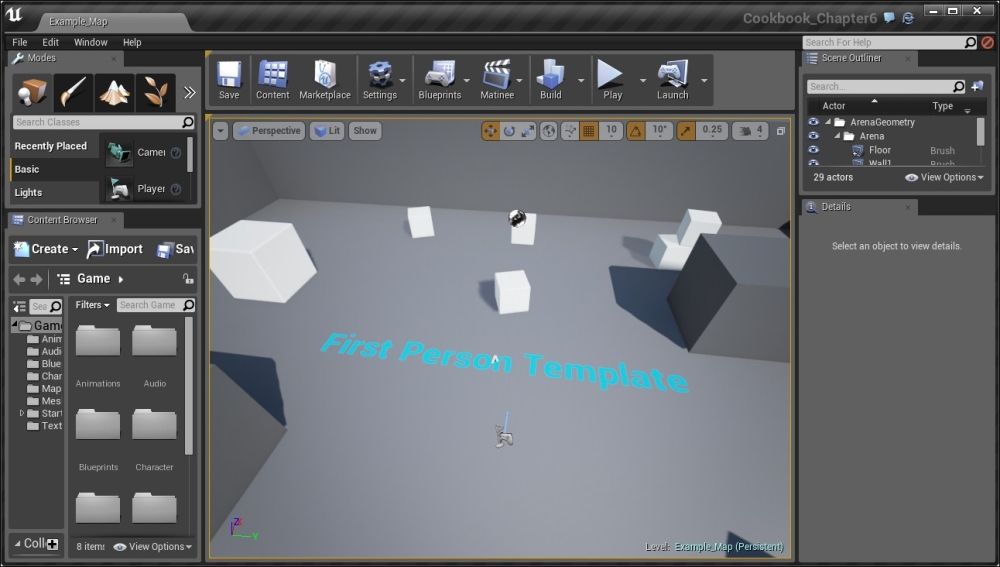Click the Scene Outliner add folder icon
1000x567 pixels.
coord(977,86)
